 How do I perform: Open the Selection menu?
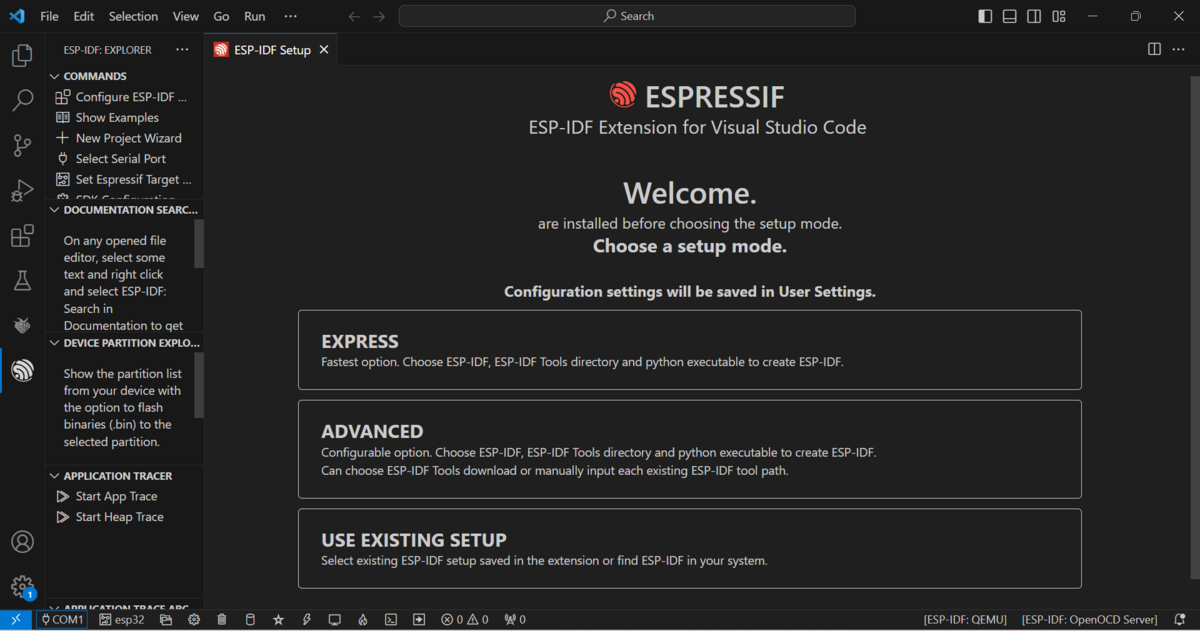(133, 16)
